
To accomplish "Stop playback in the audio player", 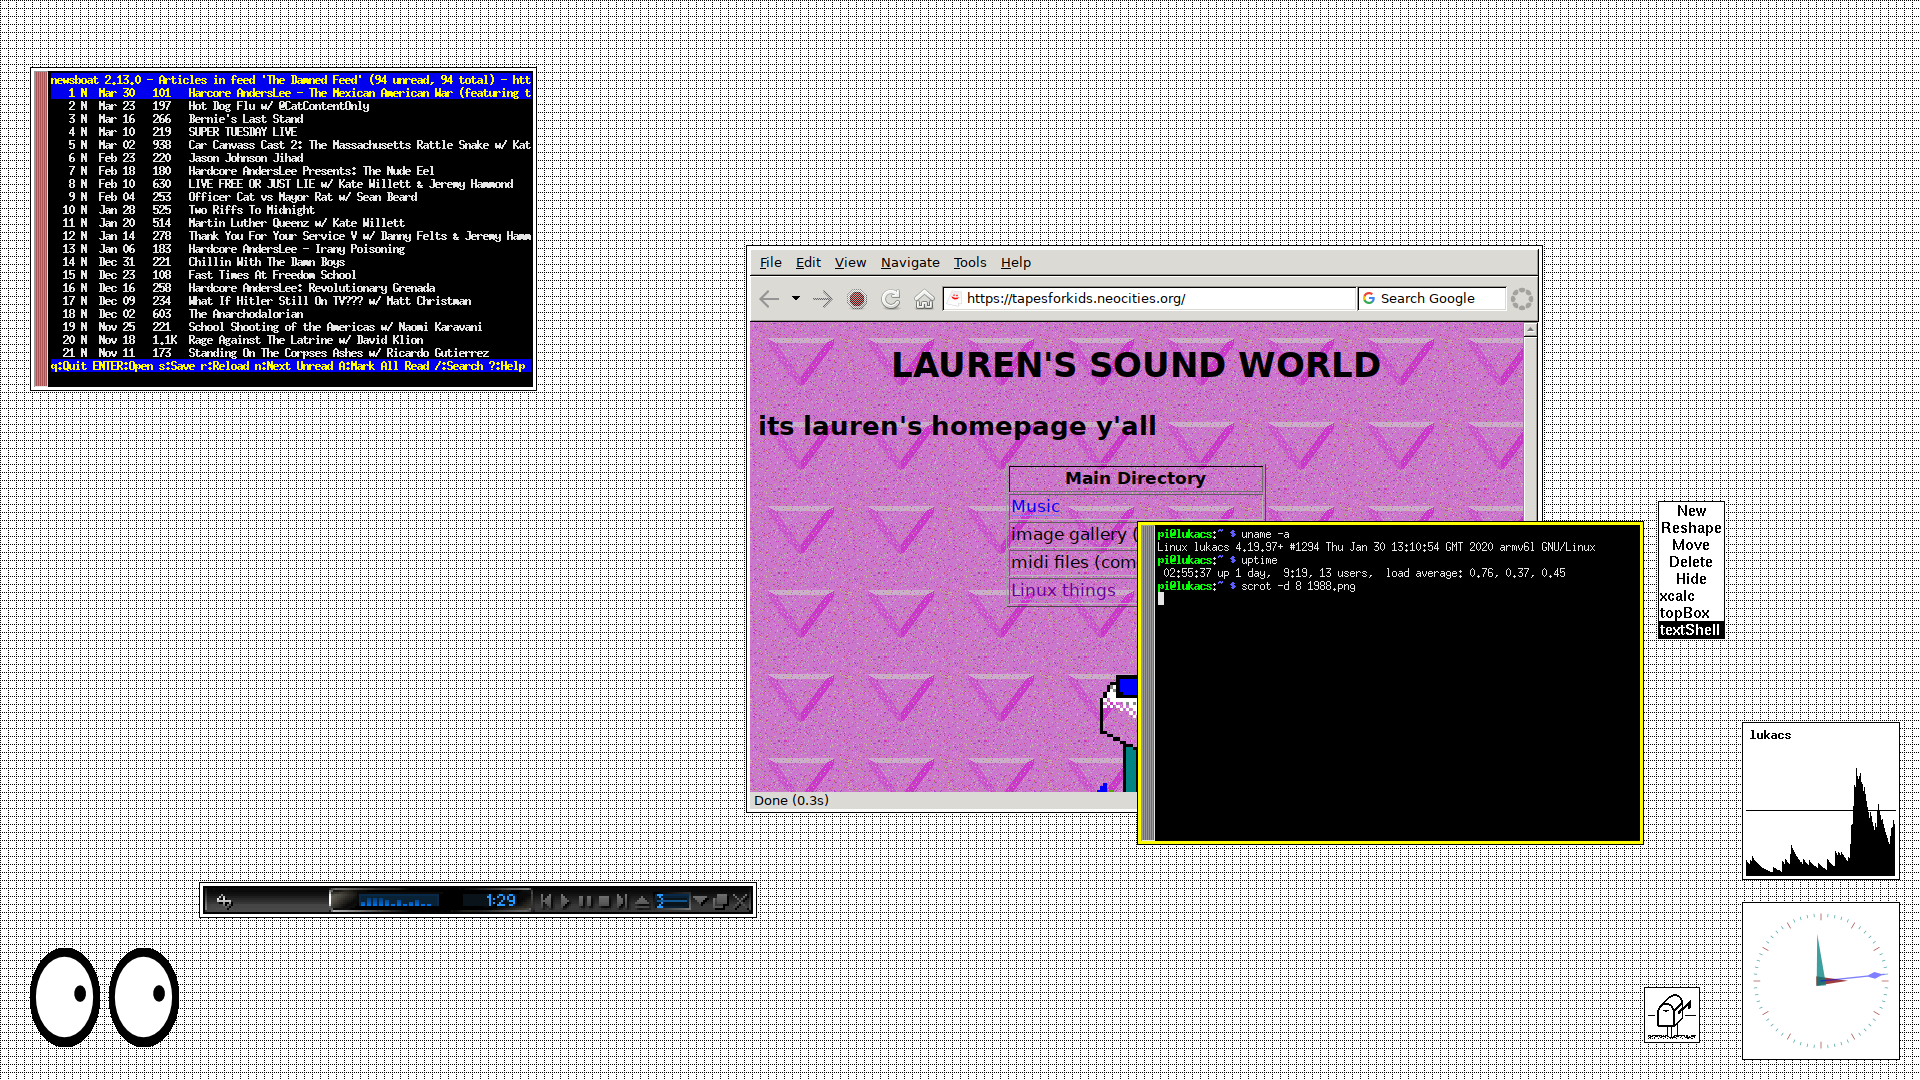I will 604,901.
